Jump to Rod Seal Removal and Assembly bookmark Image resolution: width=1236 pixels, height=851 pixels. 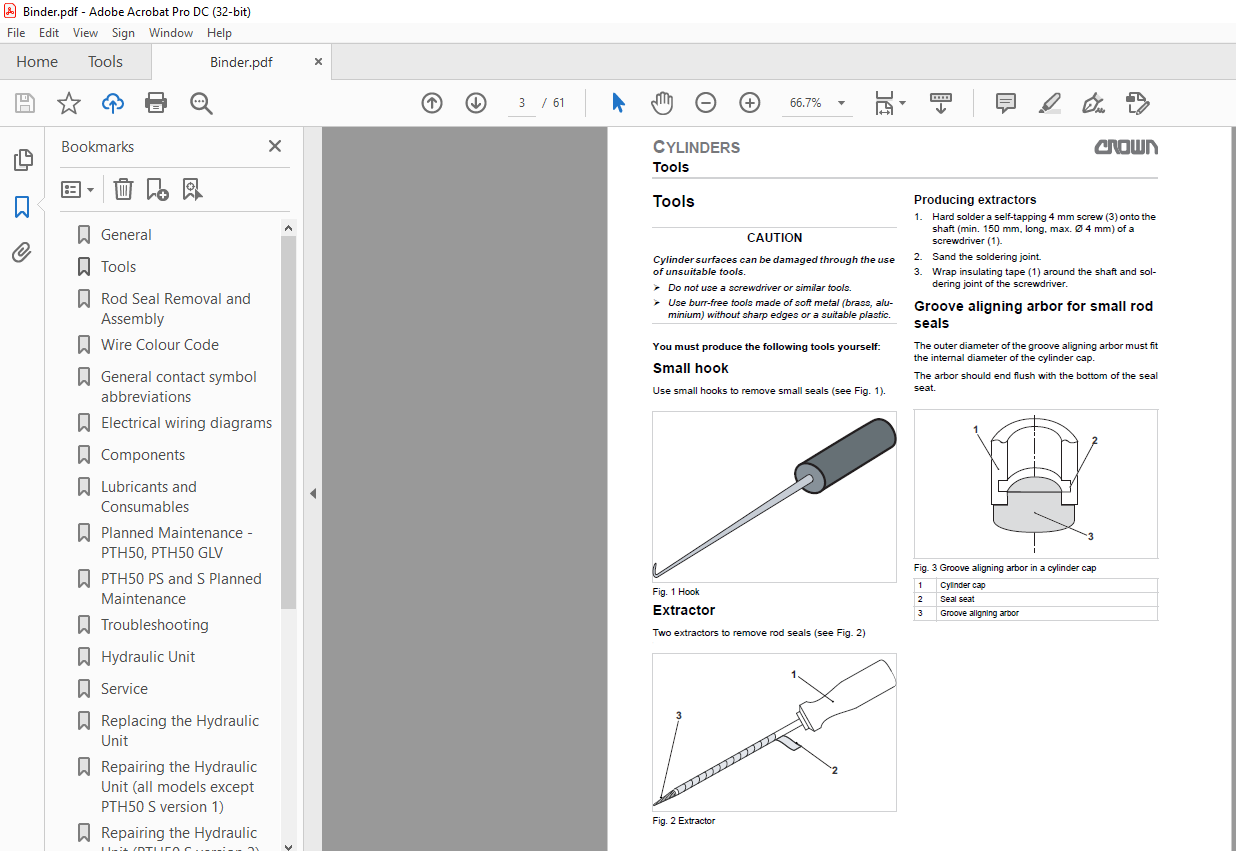[x=175, y=309]
